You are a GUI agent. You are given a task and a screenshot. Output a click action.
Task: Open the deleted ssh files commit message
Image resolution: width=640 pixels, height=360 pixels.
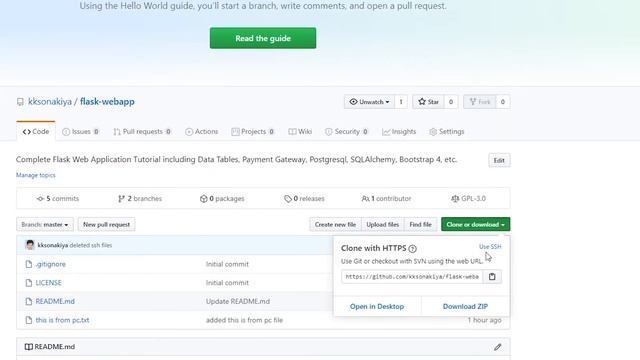pos(91,245)
